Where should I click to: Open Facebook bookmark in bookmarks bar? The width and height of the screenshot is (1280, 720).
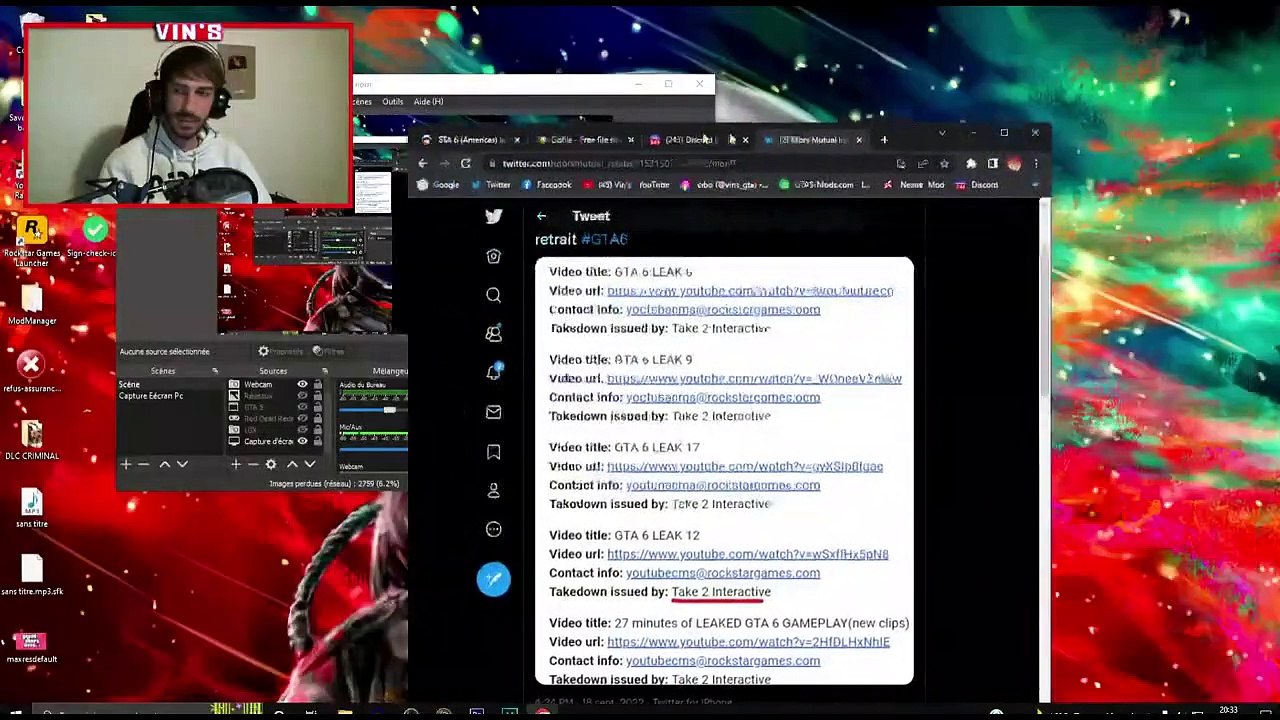(546, 185)
